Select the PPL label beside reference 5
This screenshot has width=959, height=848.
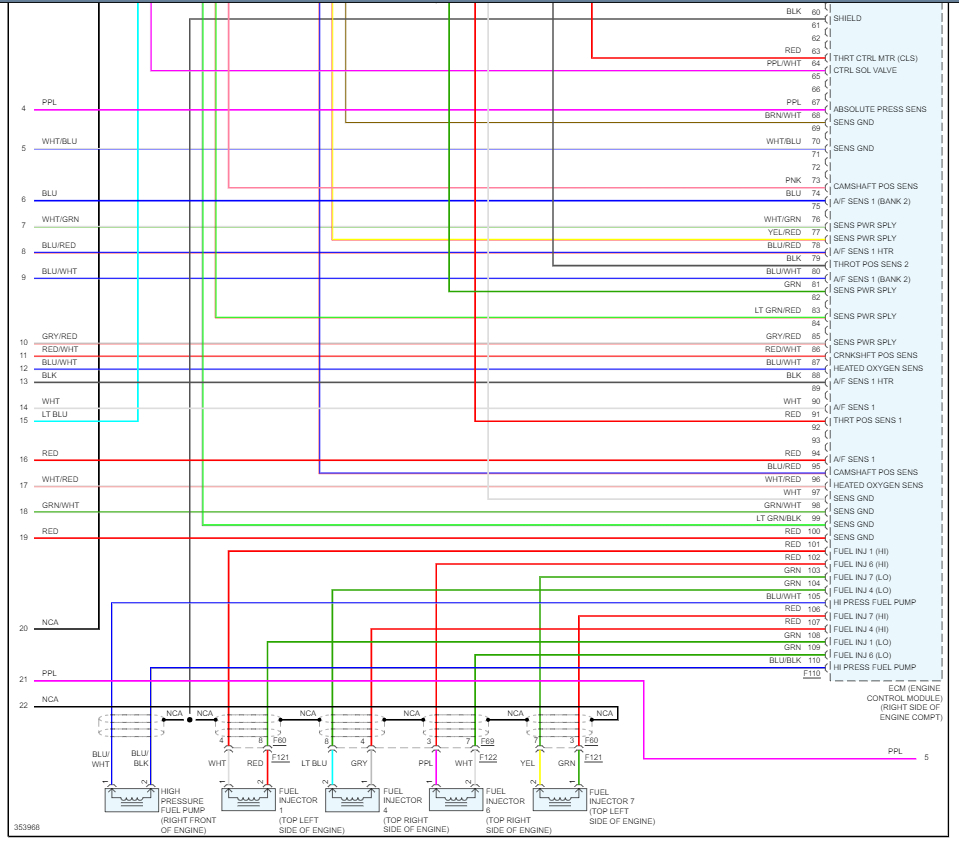coord(895,751)
